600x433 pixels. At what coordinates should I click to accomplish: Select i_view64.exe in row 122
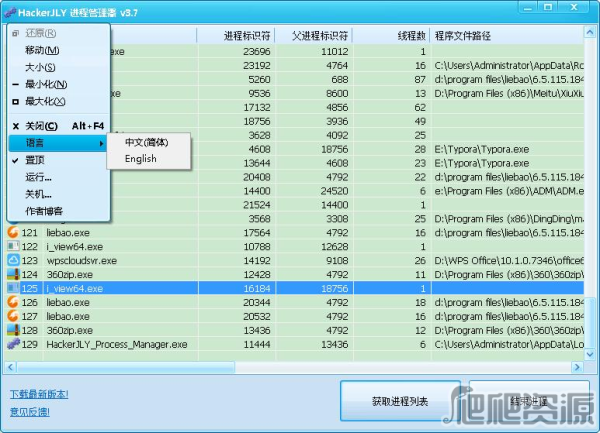click(x=75, y=246)
